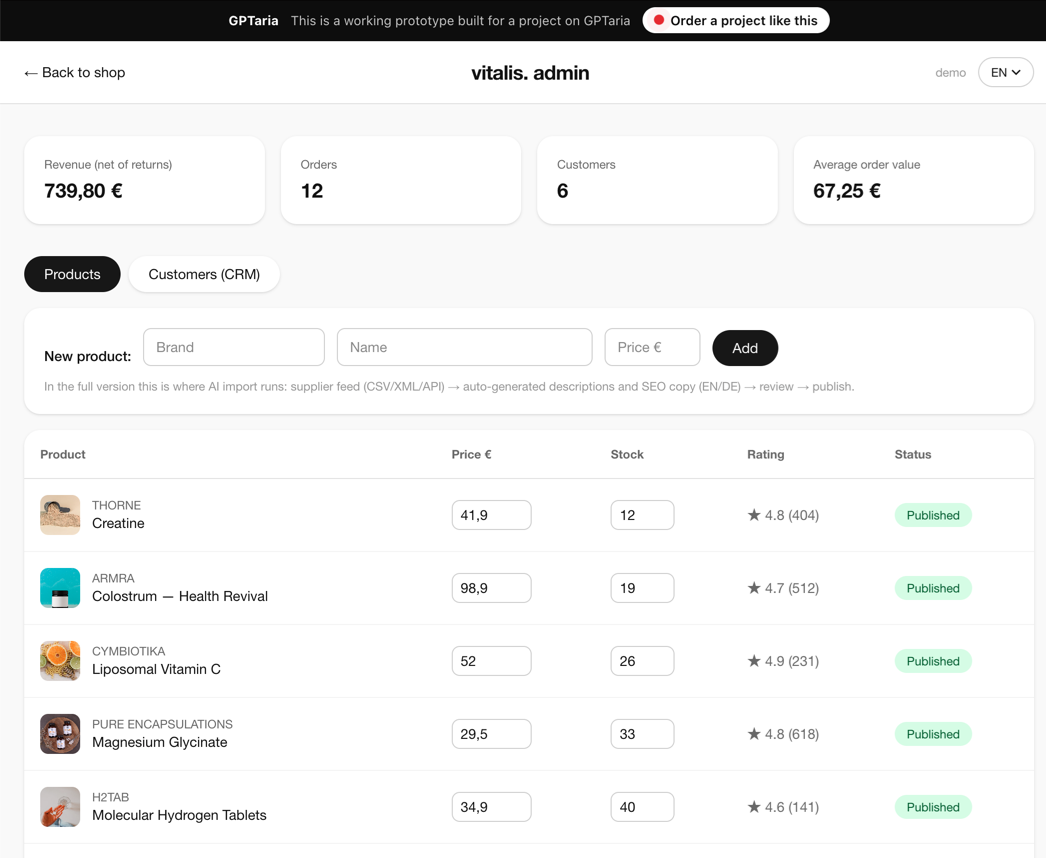Click the Thorne Creatine product thumbnail
The width and height of the screenshot is (1047, 858).
pyautogui.click(x=60, y=515)
